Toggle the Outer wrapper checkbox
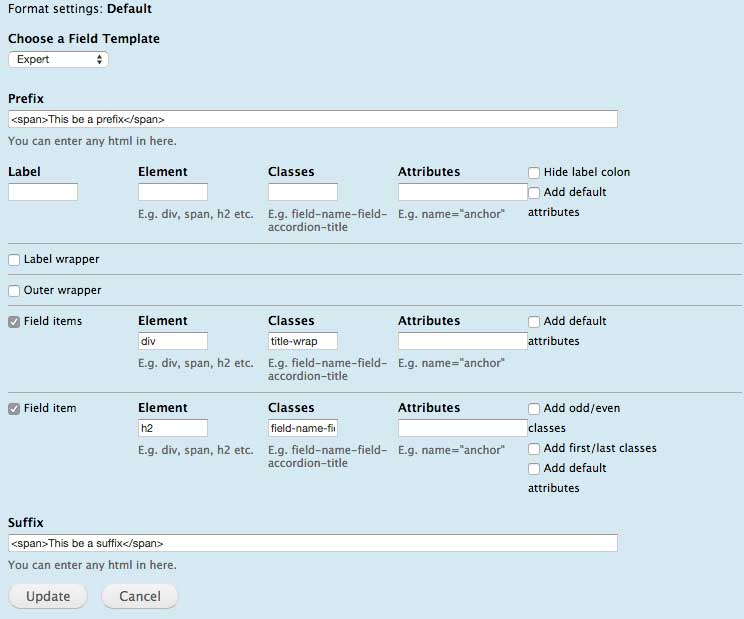Viewport: 744px width, 619px height. pos(14,291)
